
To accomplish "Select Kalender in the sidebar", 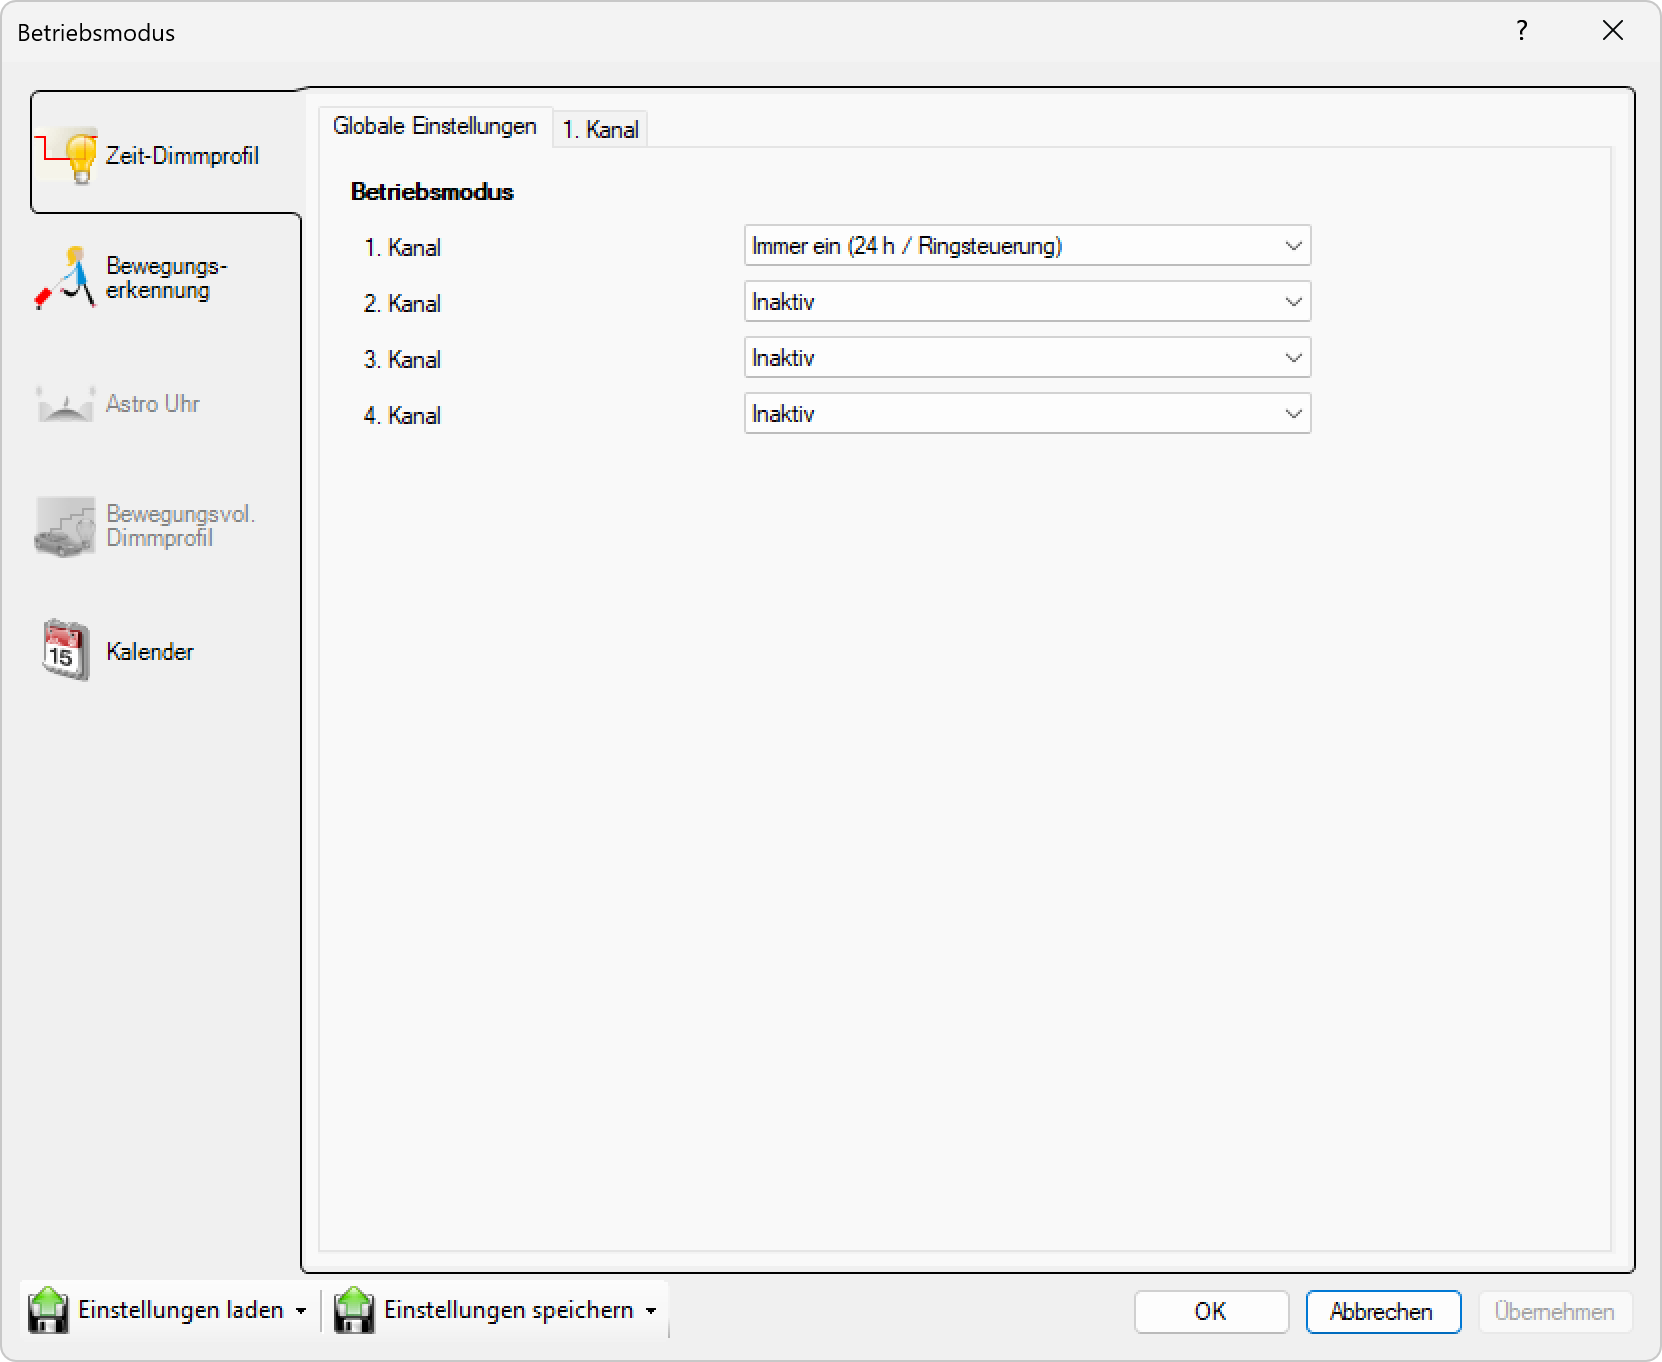I will (x=166, y=651).
